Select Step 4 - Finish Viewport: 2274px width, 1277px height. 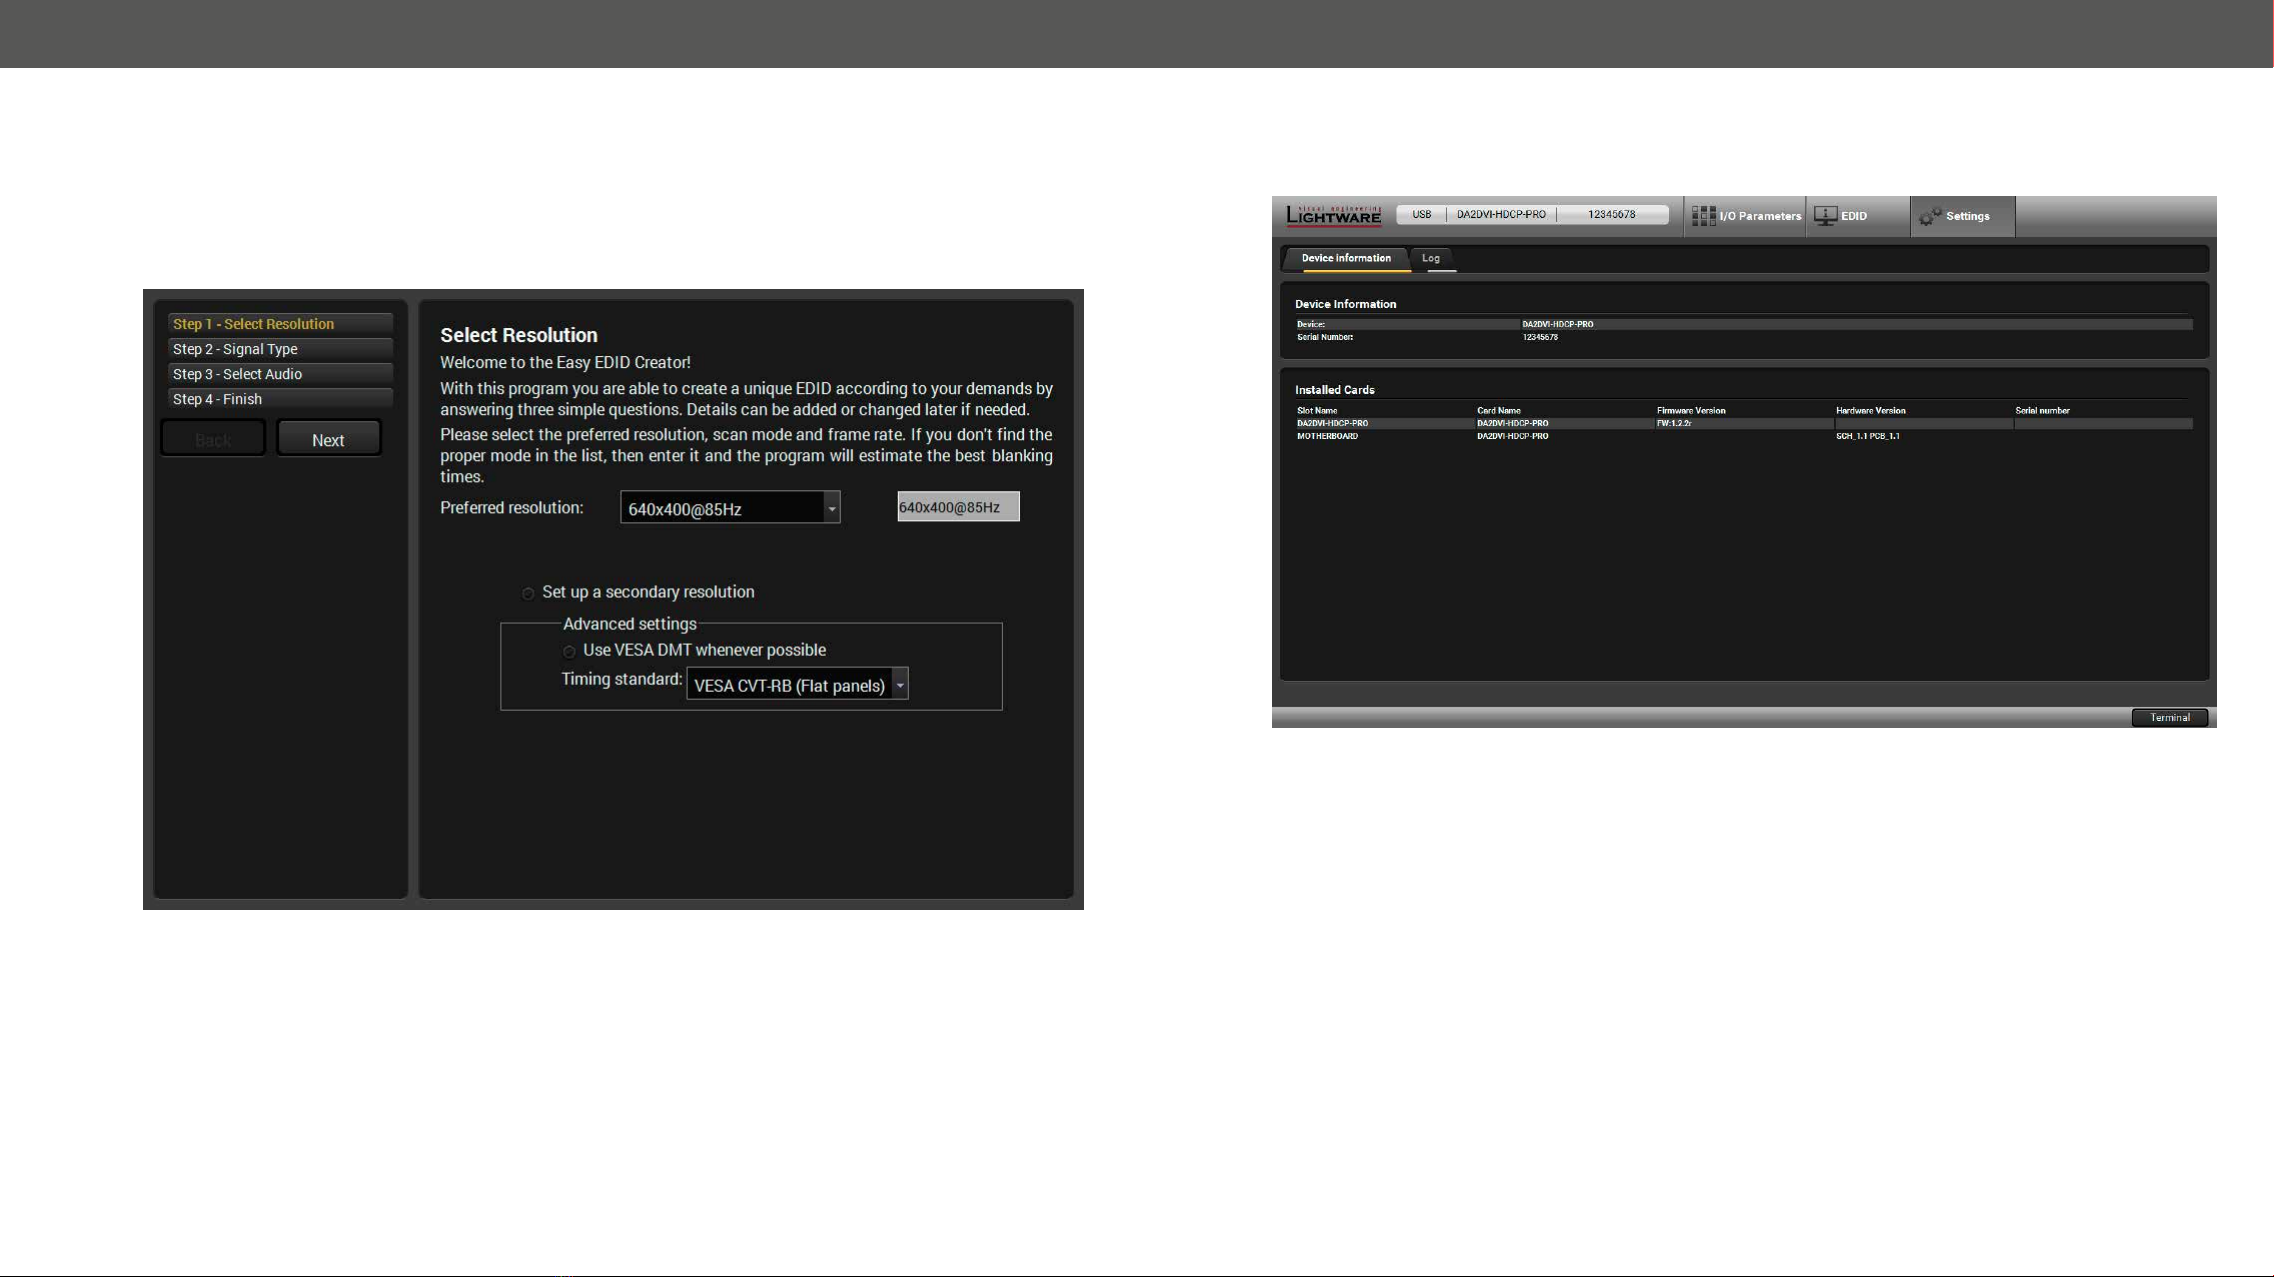click(x=280, y=399)
